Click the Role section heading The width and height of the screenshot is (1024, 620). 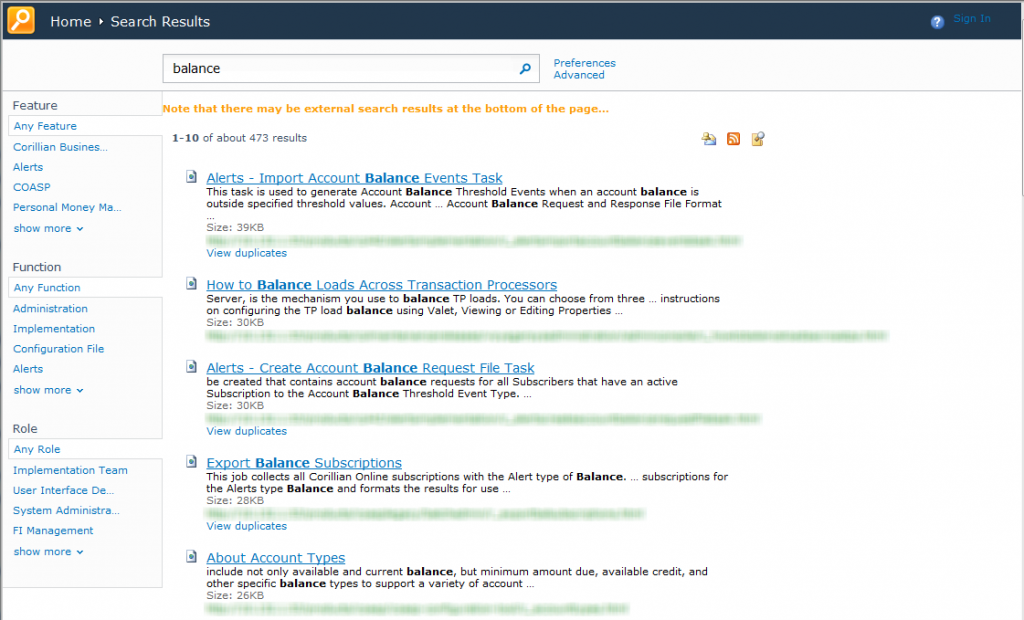coord(25,429)
